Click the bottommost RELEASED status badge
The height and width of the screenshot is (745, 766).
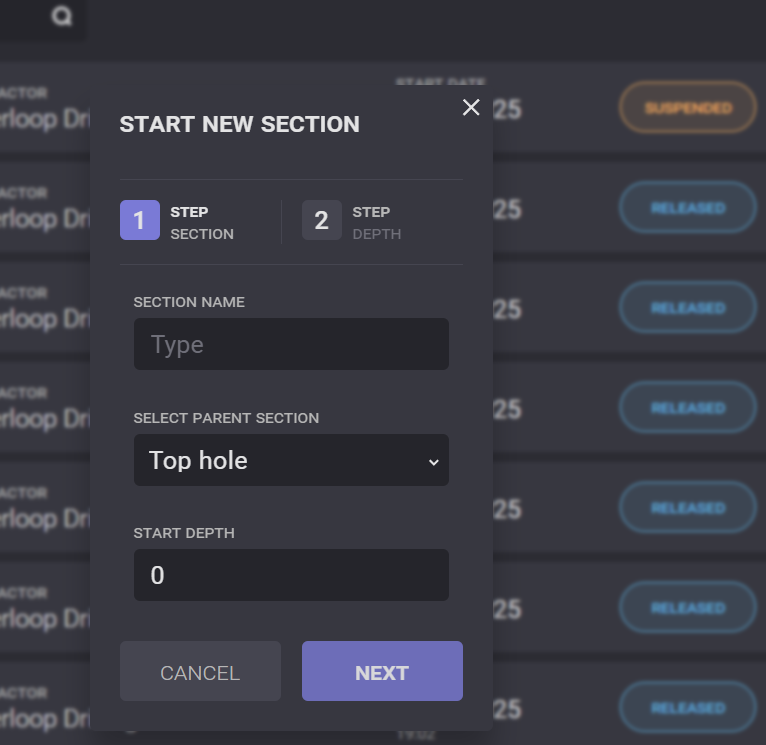pos(688,708)
